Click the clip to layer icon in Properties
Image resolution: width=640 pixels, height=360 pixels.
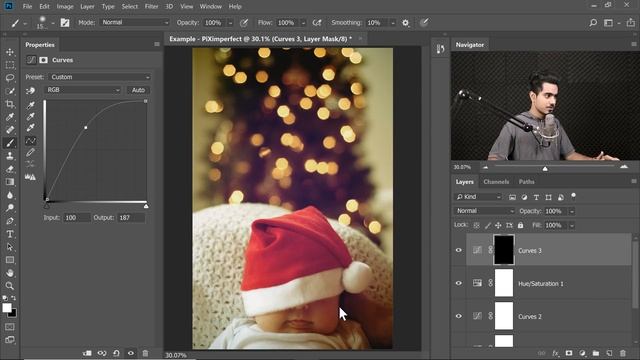click(x=87, y=353)
